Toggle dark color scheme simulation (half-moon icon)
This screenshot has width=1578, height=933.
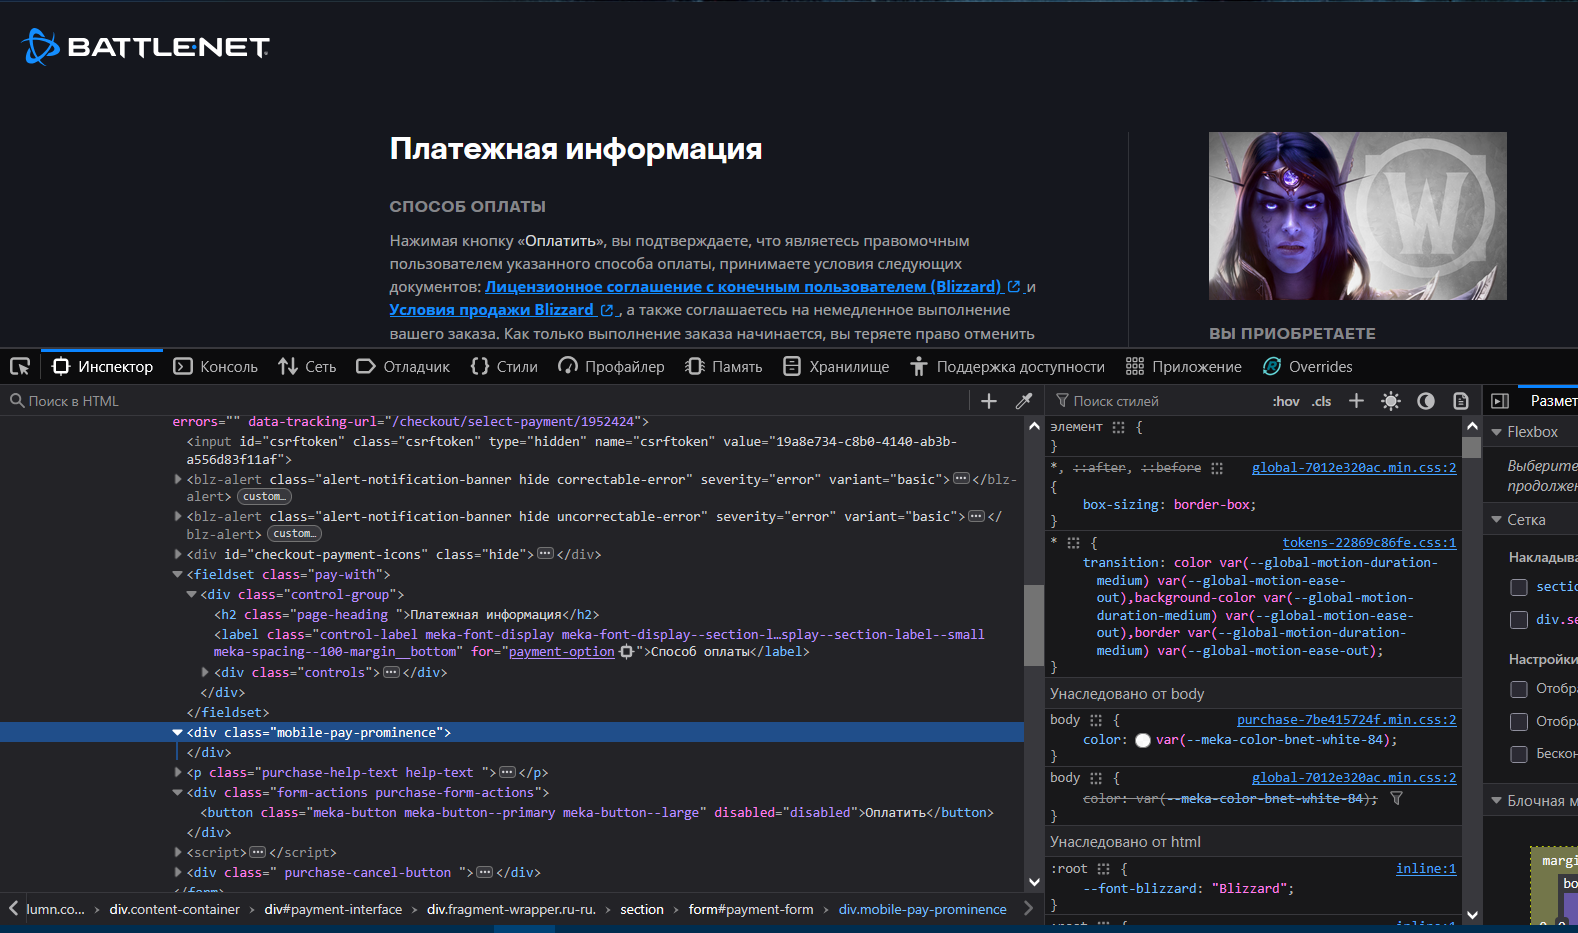point(1426,401)
